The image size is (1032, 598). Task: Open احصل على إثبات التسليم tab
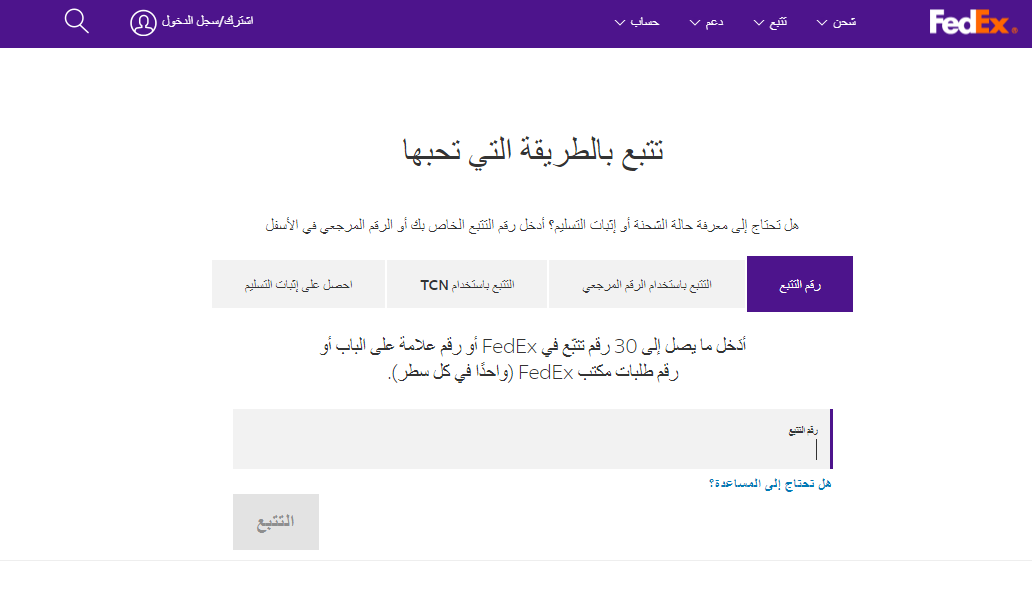(x=298, y=284)
